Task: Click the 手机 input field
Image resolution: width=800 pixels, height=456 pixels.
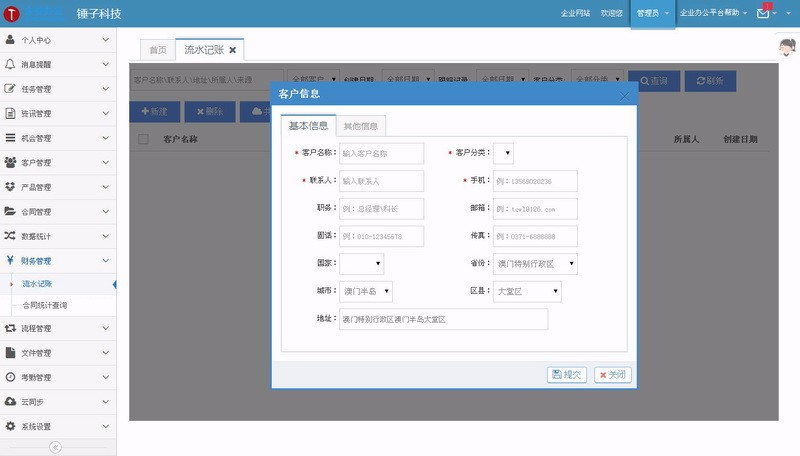Action: [x=535, y=181]
